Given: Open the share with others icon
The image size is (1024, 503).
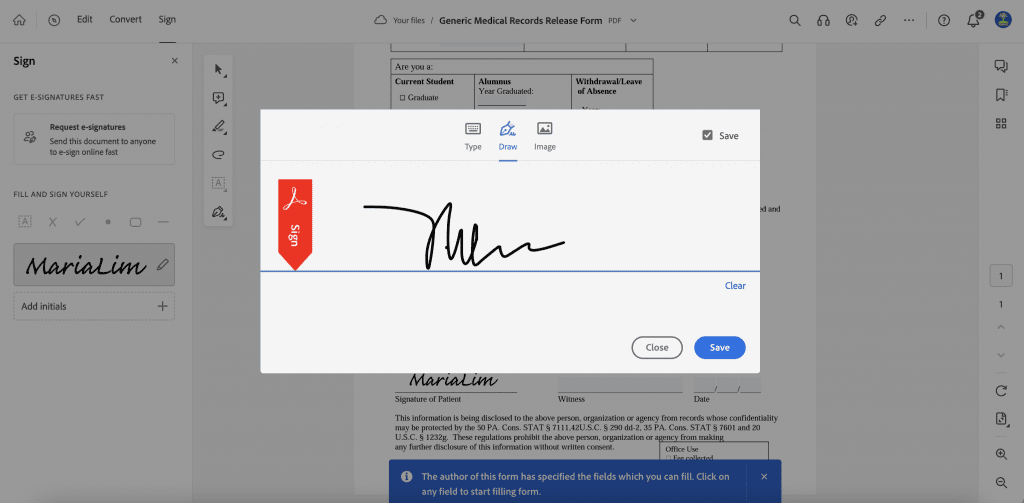Looking at the screenshot, I should [852, 20].
